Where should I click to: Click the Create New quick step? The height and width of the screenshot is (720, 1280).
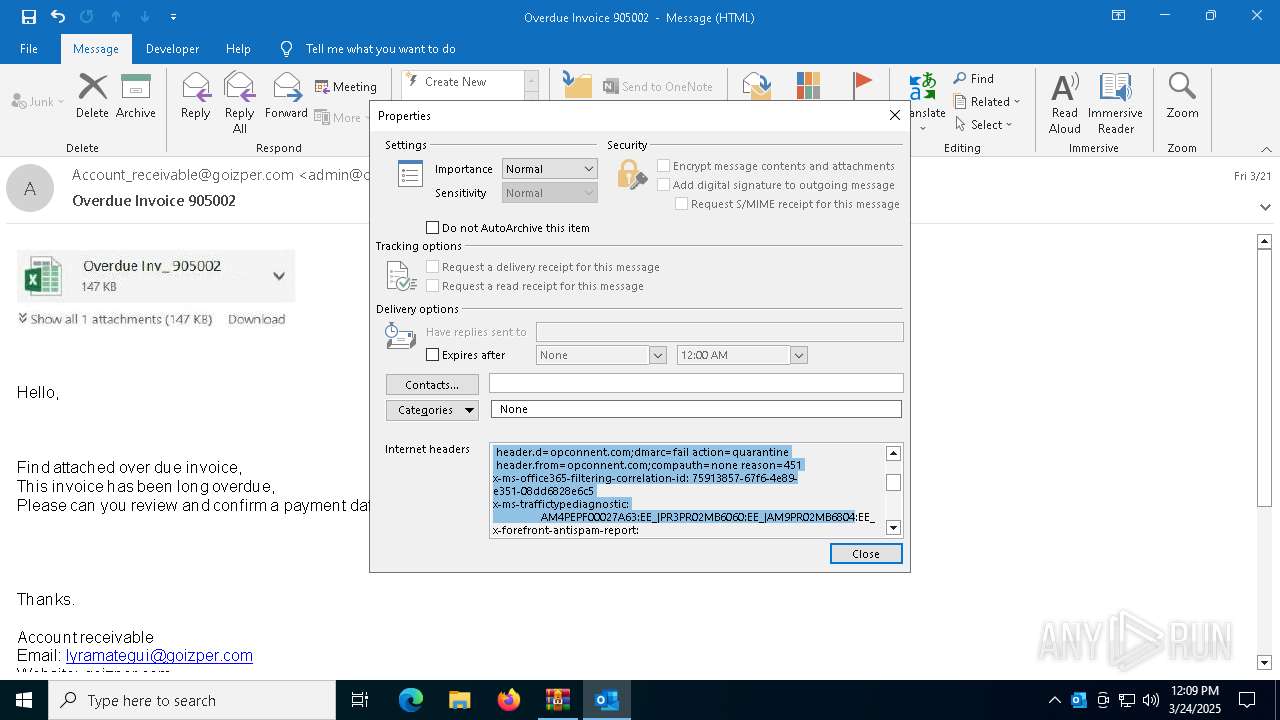pos(462,82)
